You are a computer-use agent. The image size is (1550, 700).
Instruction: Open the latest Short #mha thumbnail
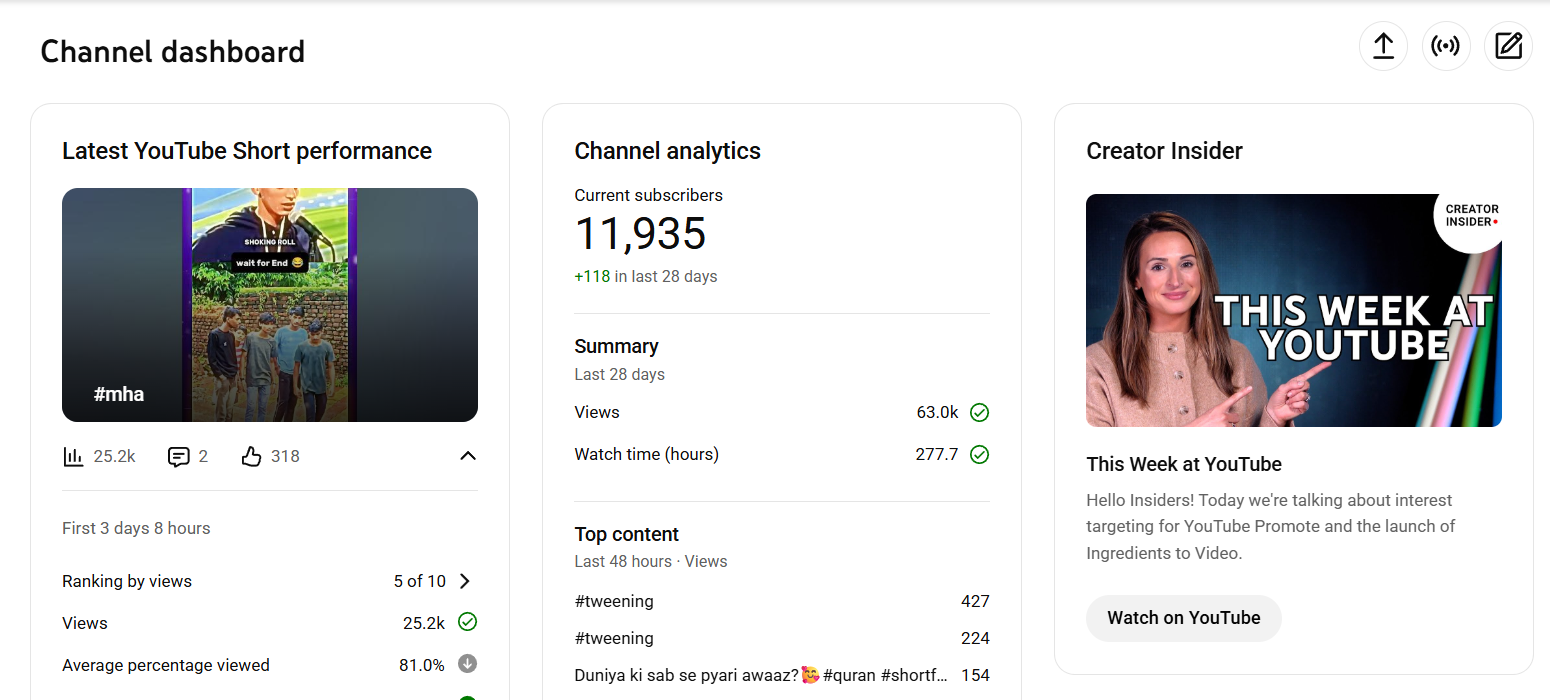pos(270,305)
